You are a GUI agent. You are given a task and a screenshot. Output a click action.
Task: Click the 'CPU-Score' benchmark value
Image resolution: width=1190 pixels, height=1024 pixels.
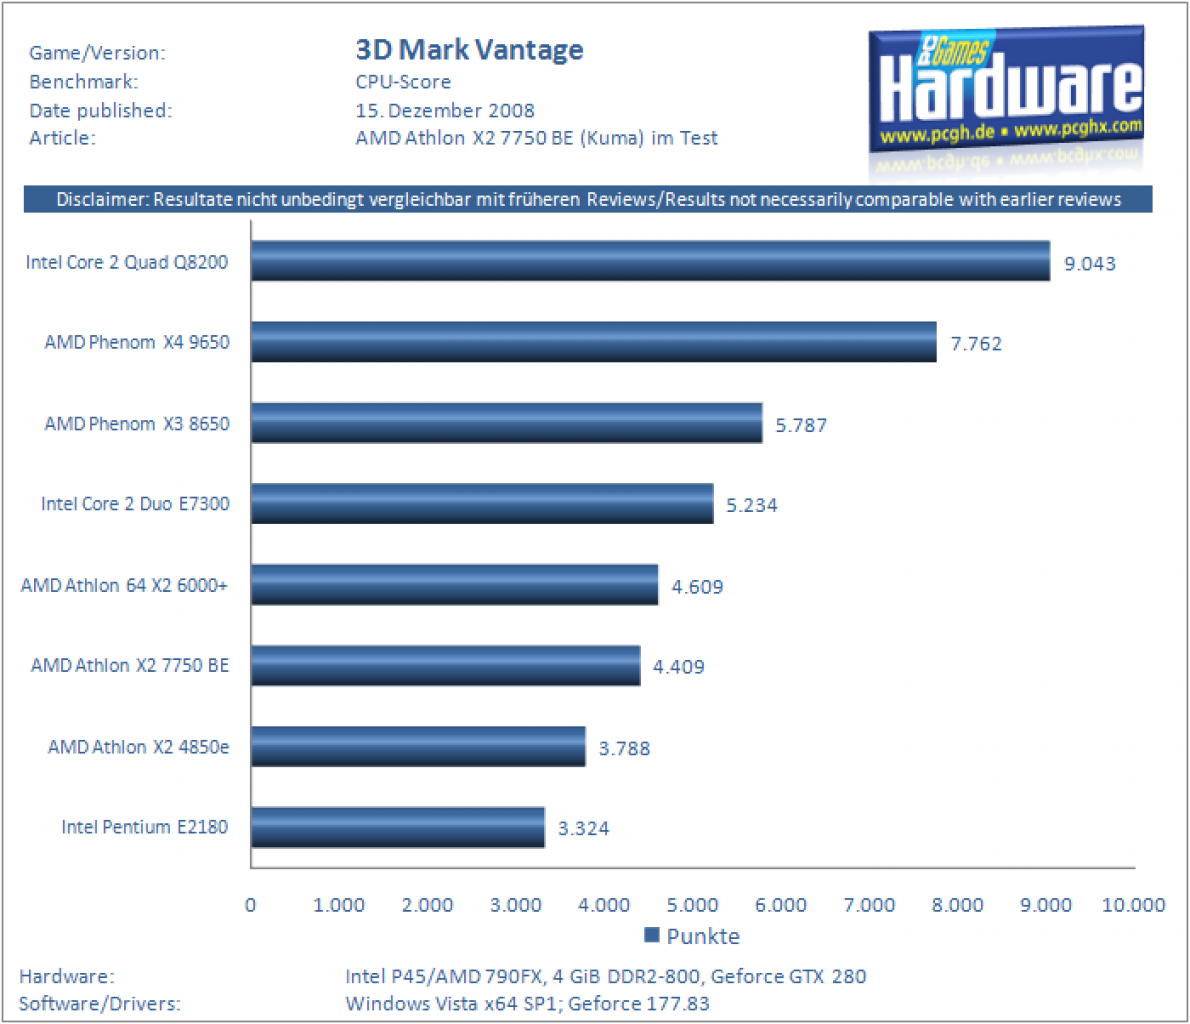pos(403,82)
